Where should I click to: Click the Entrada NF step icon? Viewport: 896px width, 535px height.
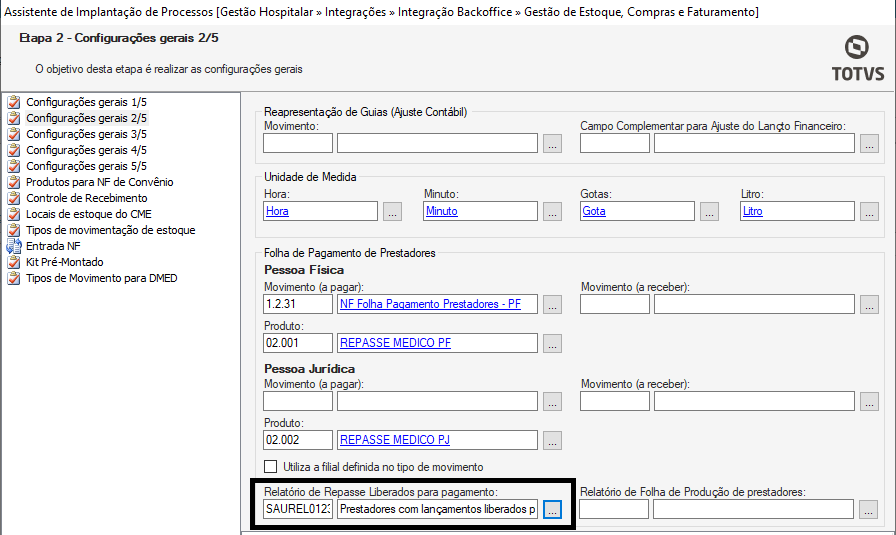14,246
